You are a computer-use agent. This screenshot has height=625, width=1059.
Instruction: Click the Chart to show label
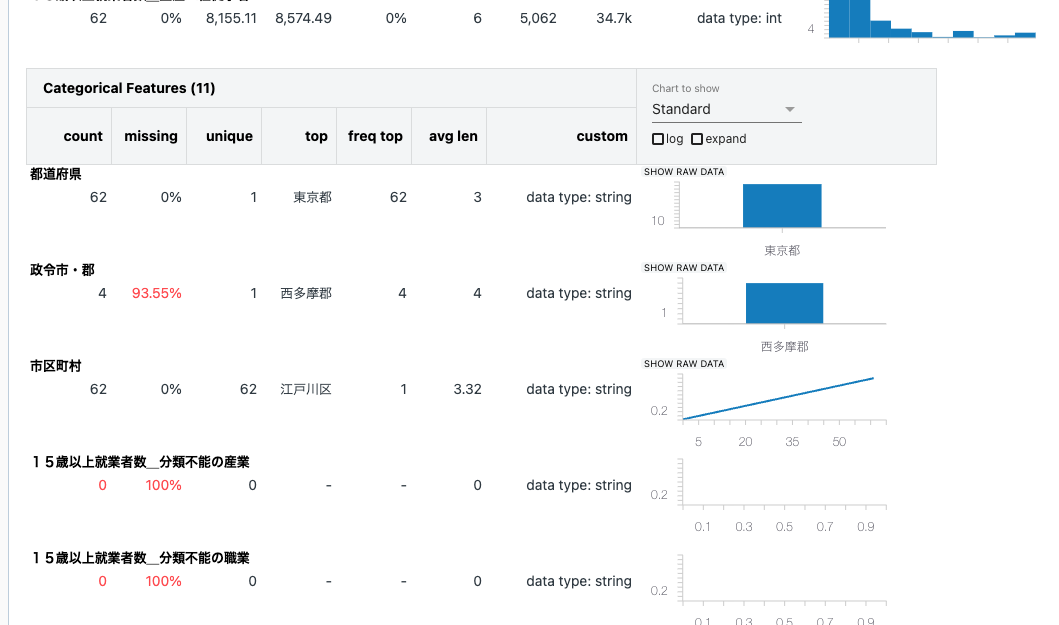(686, 89)
